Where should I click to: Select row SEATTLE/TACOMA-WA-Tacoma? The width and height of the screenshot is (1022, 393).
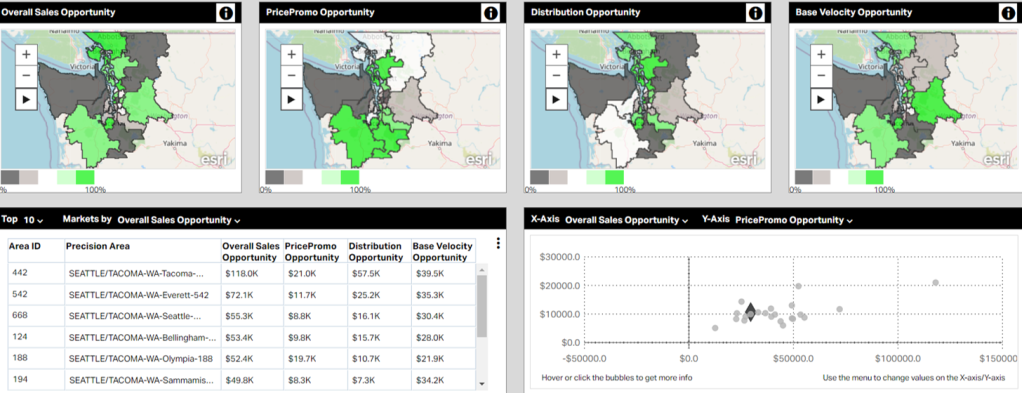point(243,274)
